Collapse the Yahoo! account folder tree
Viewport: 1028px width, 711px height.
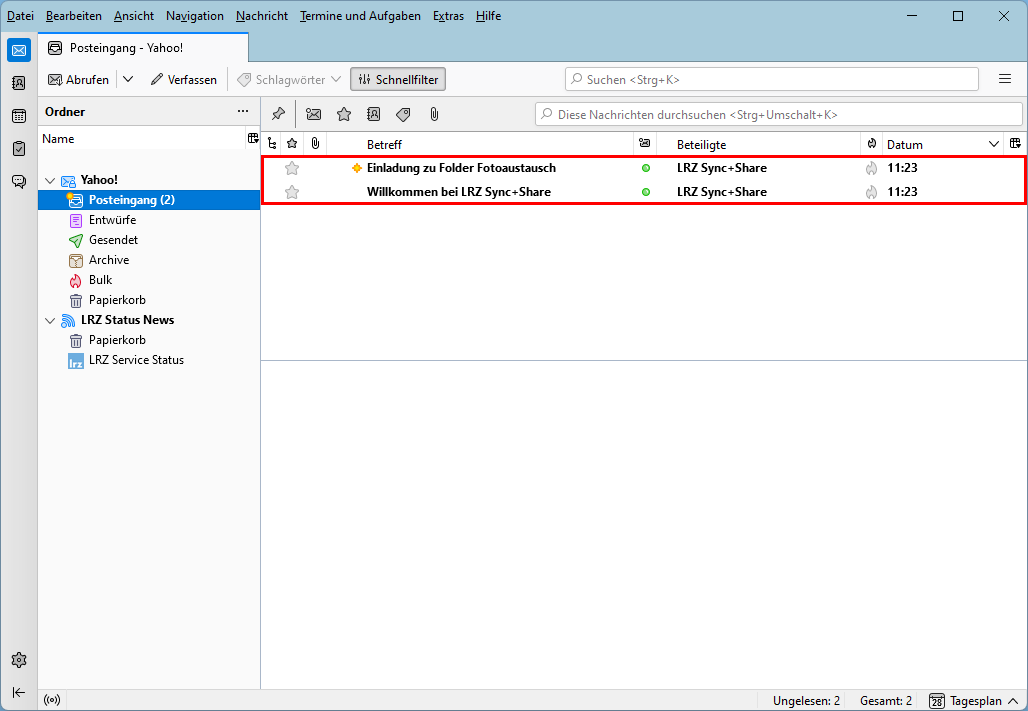pyautogui.click(x=50, y=180)
